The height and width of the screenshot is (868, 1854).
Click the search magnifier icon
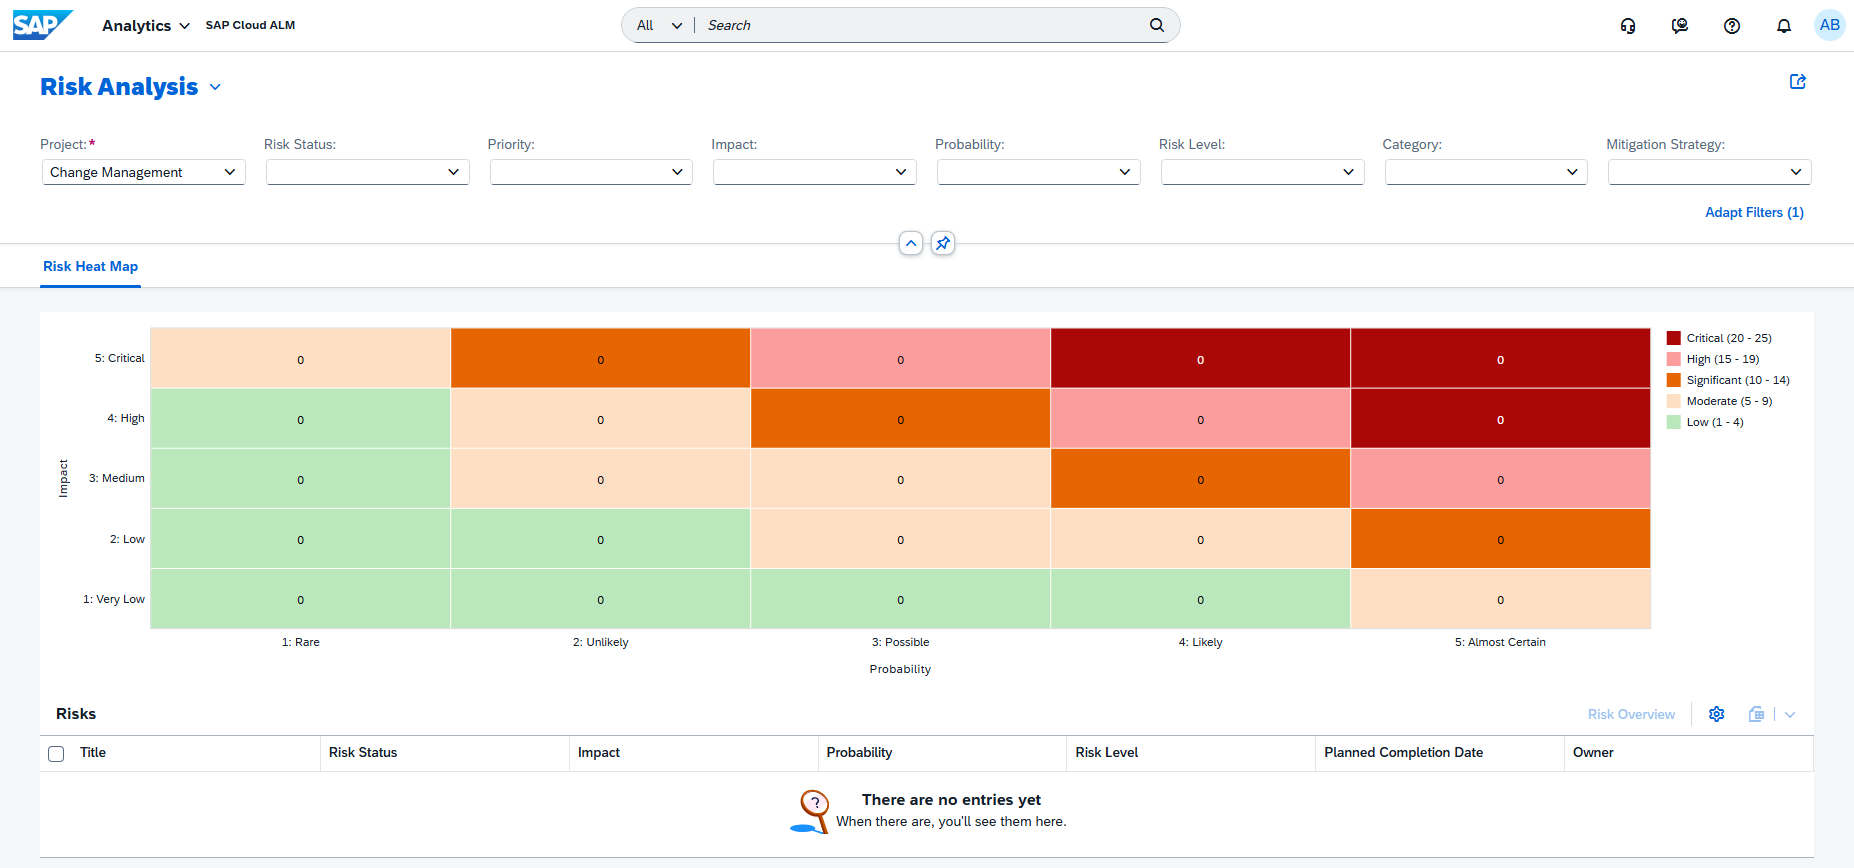(x=1157, y=25)
